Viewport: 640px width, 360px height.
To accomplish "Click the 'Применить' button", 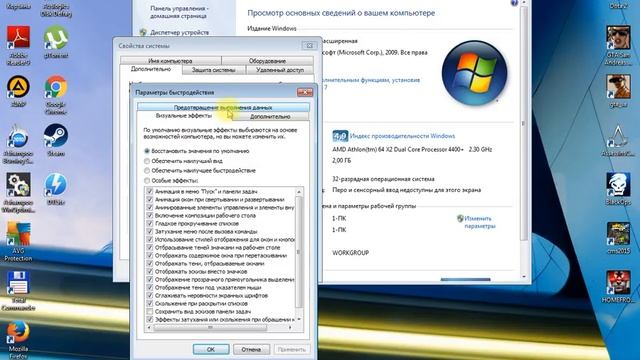I will click(x=291, y=349).
